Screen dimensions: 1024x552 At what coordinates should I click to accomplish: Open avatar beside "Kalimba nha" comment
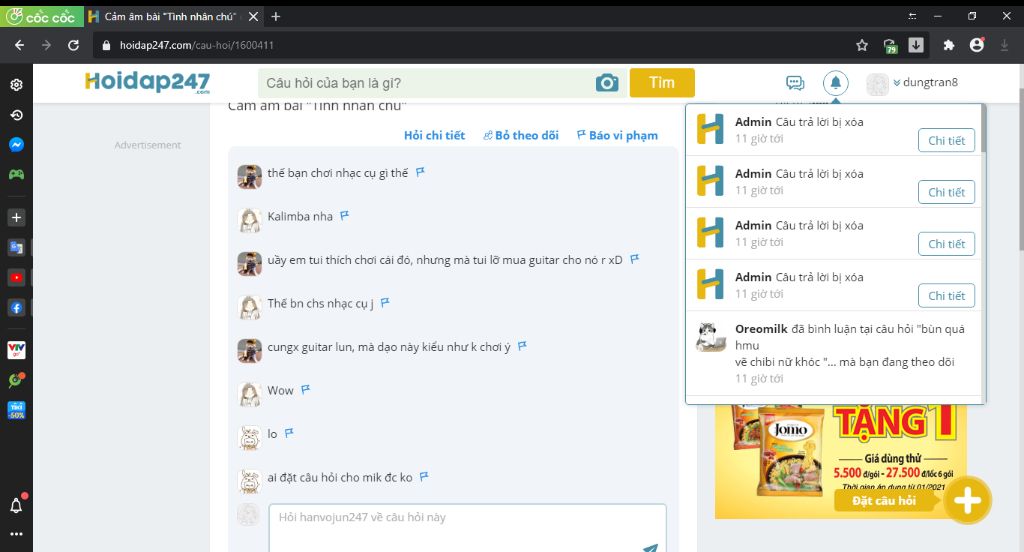249,221
